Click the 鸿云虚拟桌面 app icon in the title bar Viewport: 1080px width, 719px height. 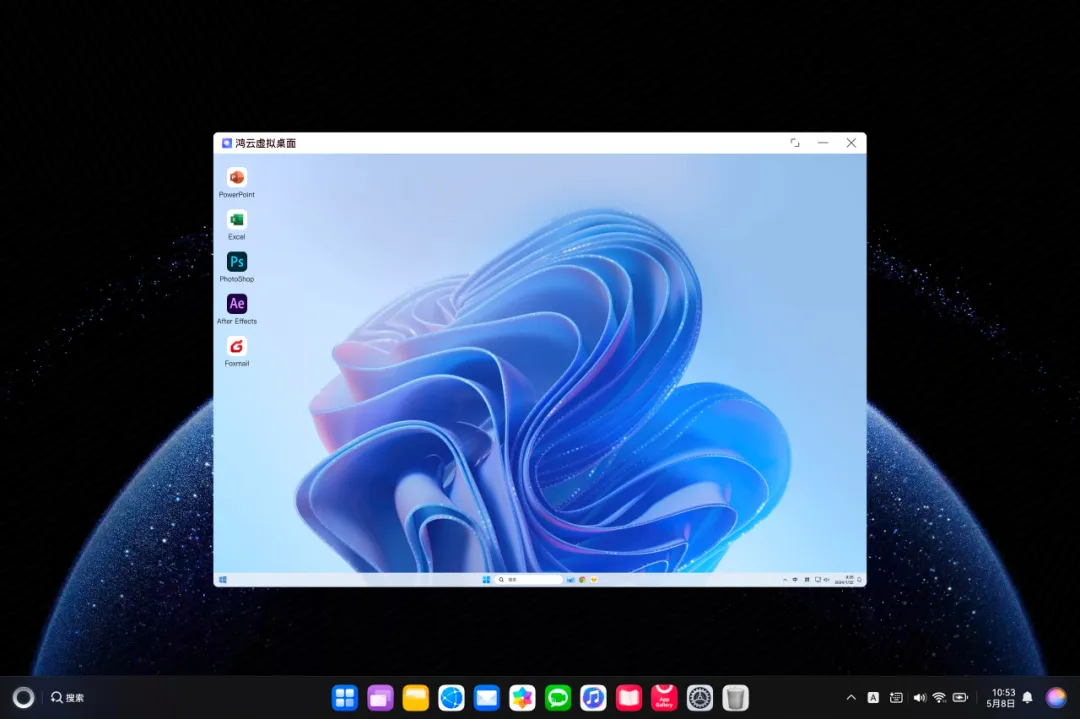[x=227, y=143]
